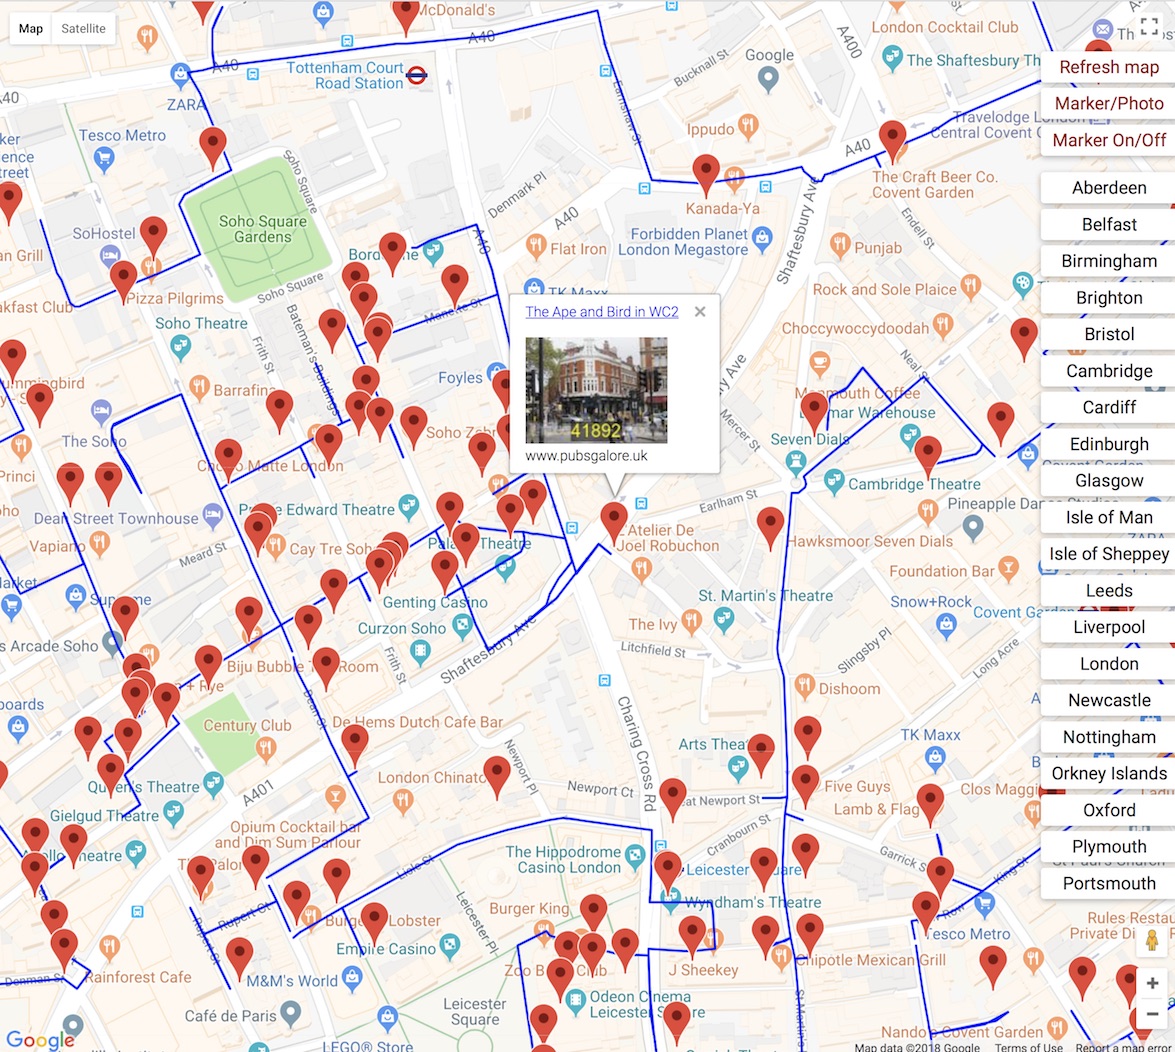The height and width of the screenshot is (1052, 1175).
Task: Click the Forbidden Planet shopping icon
Action: tap(763, 237)
